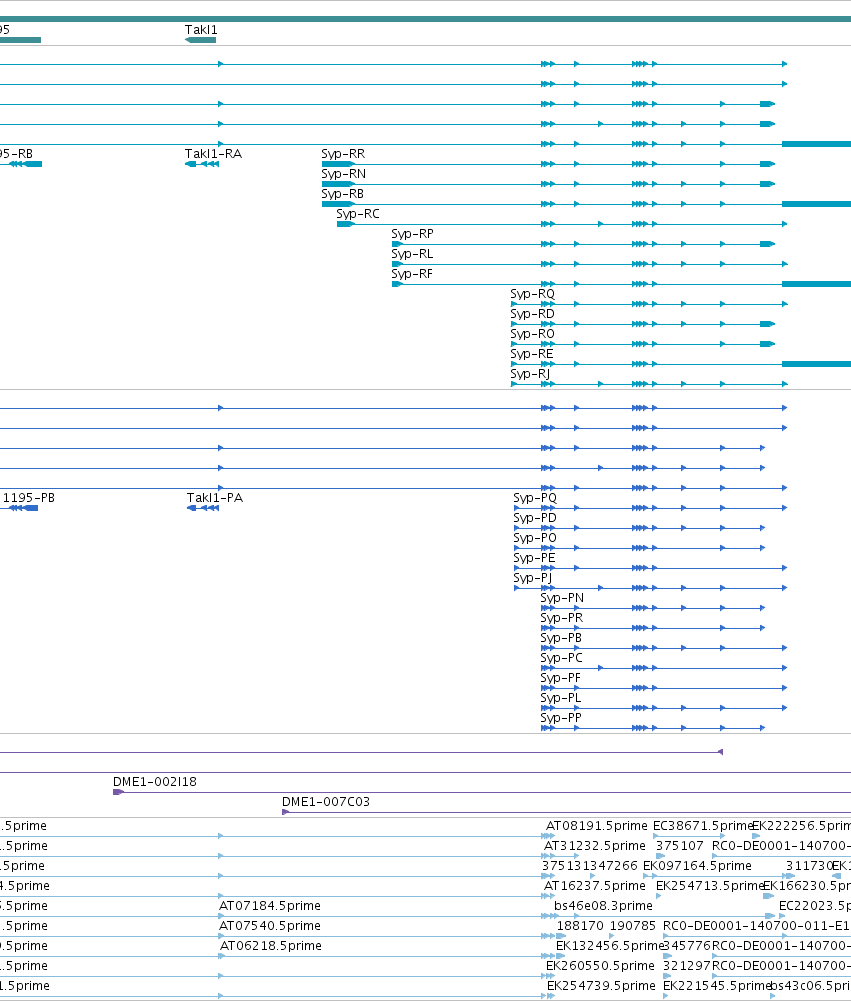Viewport: 851px width, 1001px height.
Task: Click the EK221545.5prime EST label
Action: pos(717,986)
